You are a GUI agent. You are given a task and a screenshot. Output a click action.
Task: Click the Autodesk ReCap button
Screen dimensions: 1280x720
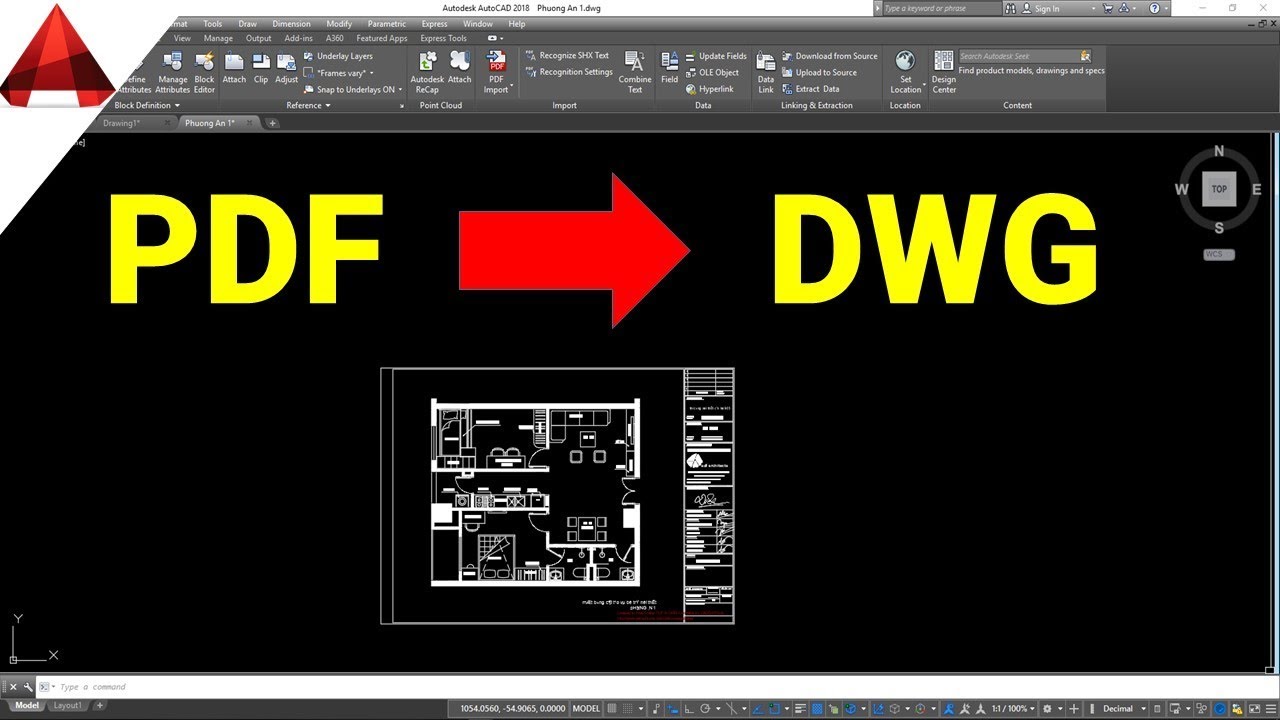(427, 72)
